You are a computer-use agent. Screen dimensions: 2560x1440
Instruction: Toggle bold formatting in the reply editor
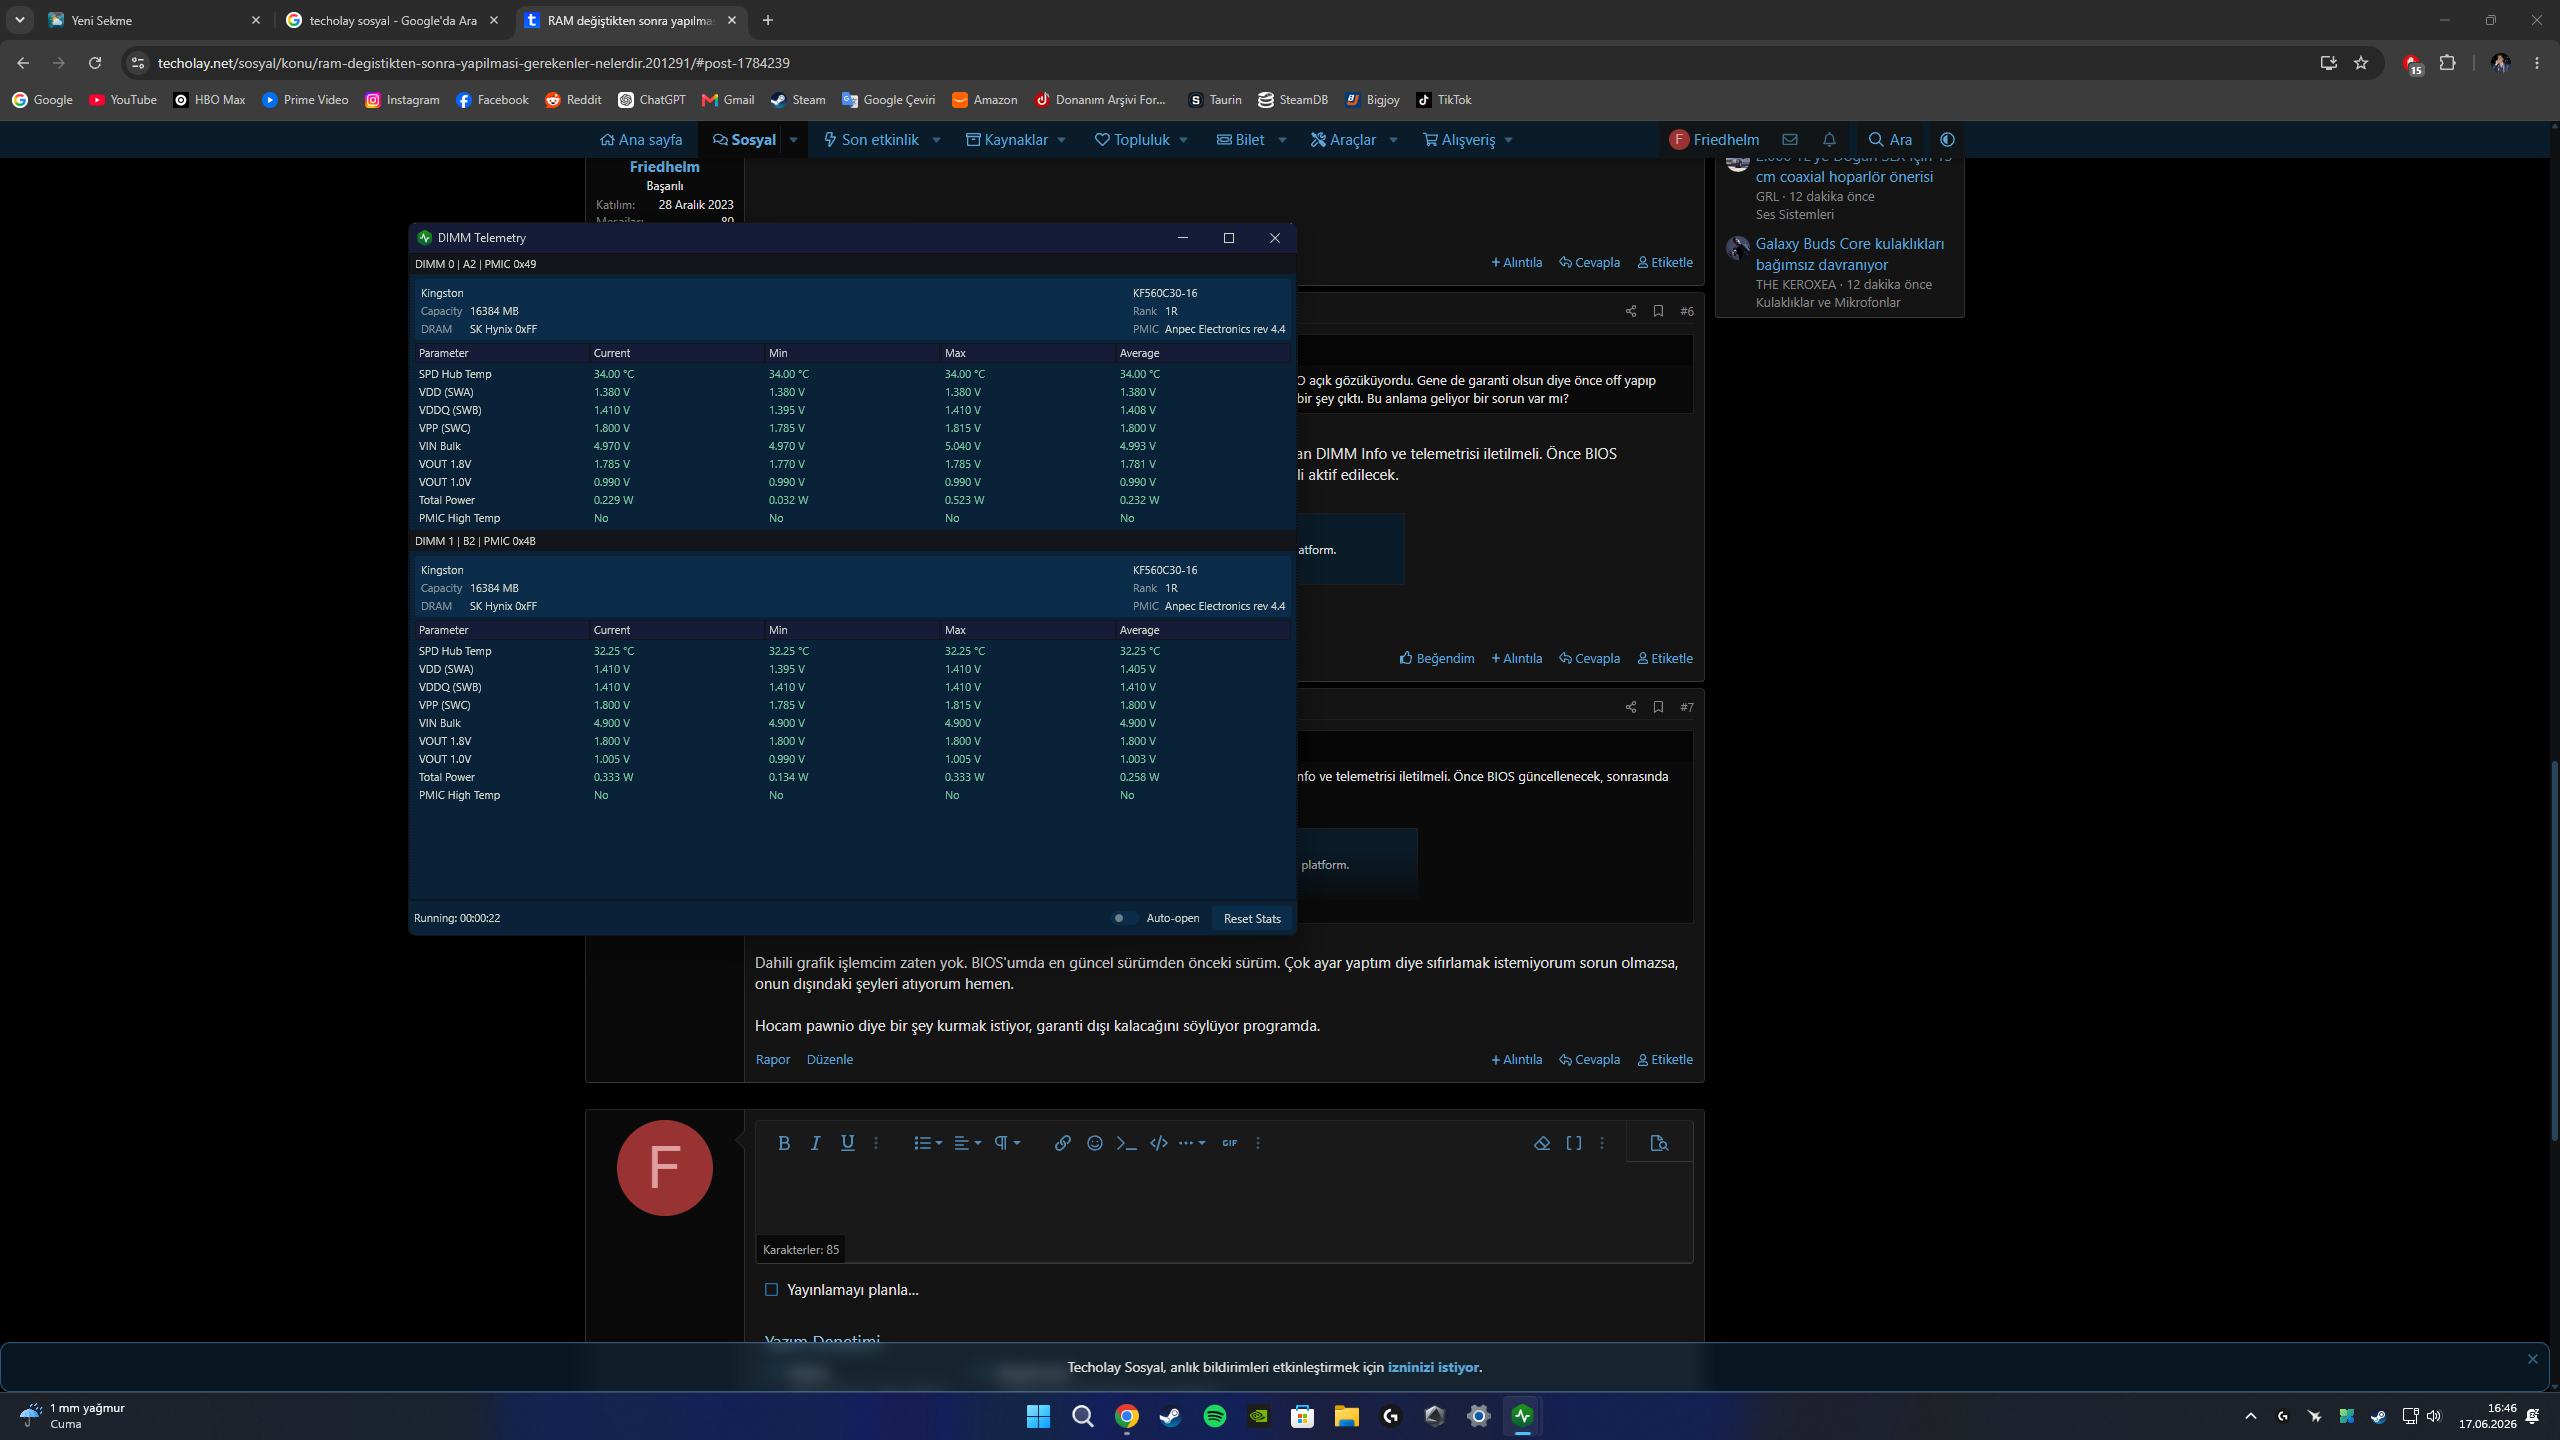[784, 1143]
